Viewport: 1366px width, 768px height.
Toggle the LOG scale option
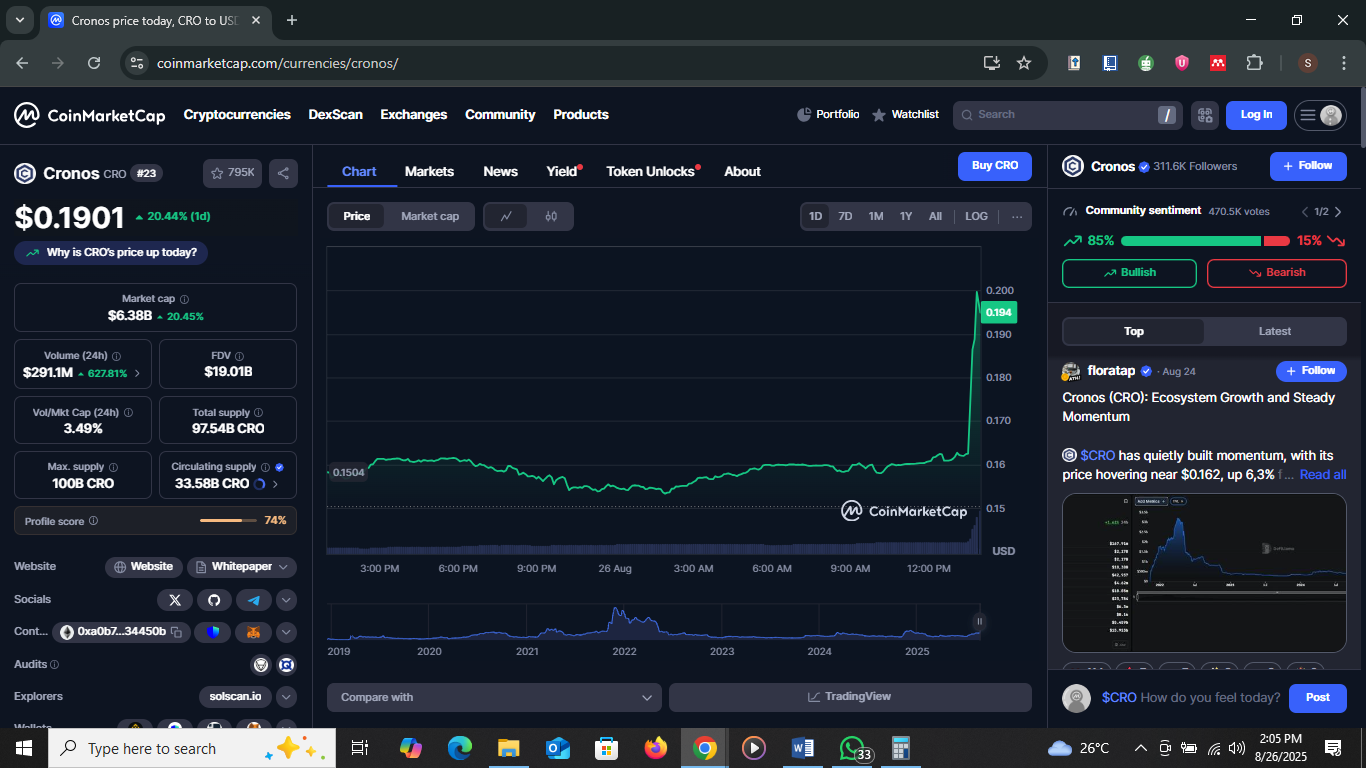coord(976,216)
